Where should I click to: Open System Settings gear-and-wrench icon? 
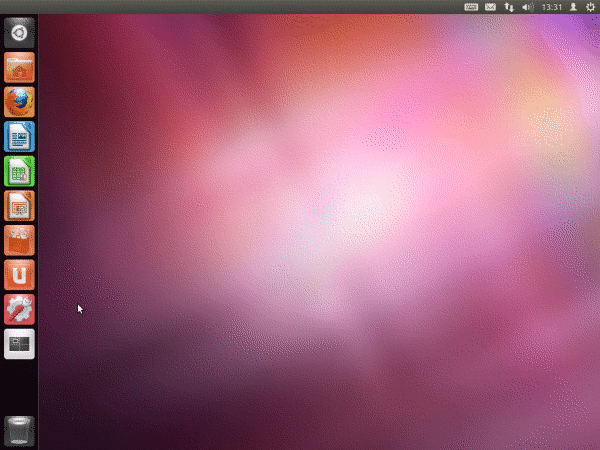coord(19,309)
